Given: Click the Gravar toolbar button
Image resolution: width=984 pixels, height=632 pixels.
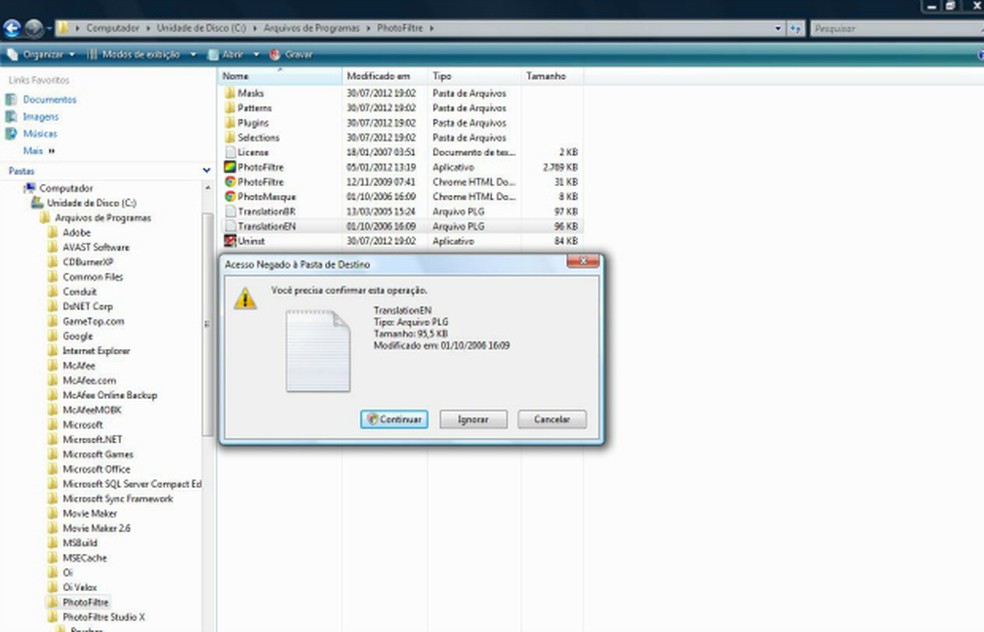Looking at the screenshot, I should click(291, 55).
